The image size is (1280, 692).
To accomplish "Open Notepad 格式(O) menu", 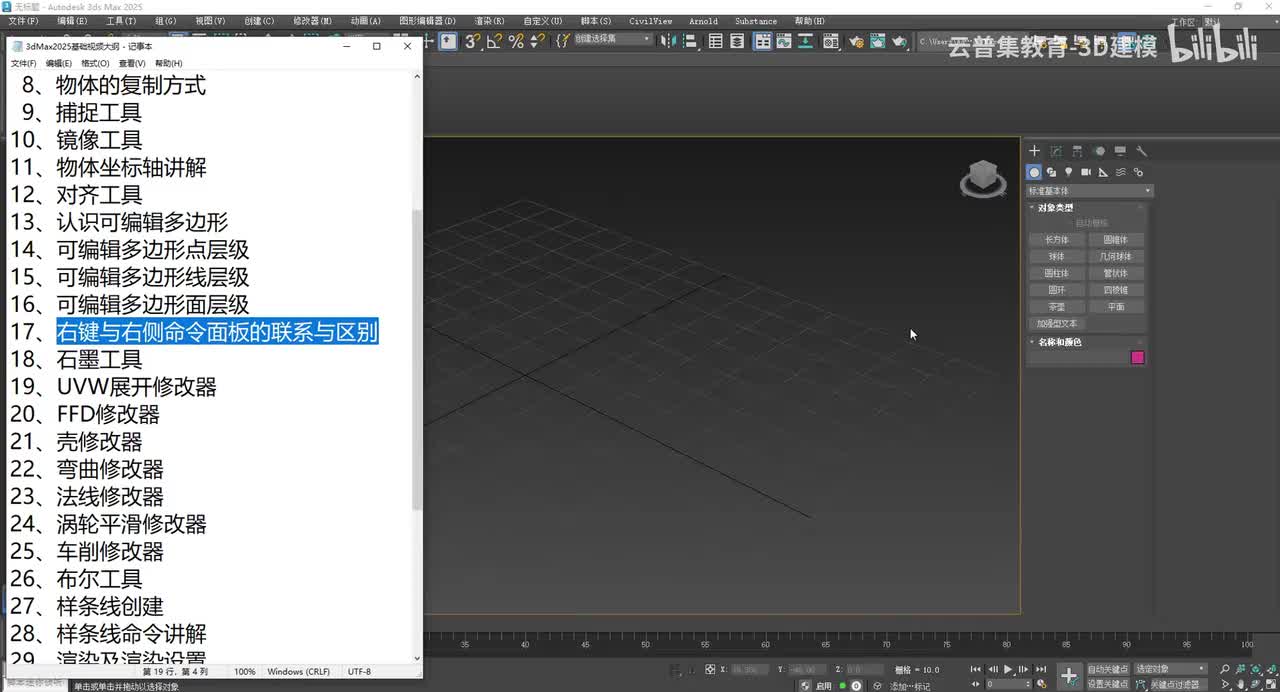I will (95, 63).
